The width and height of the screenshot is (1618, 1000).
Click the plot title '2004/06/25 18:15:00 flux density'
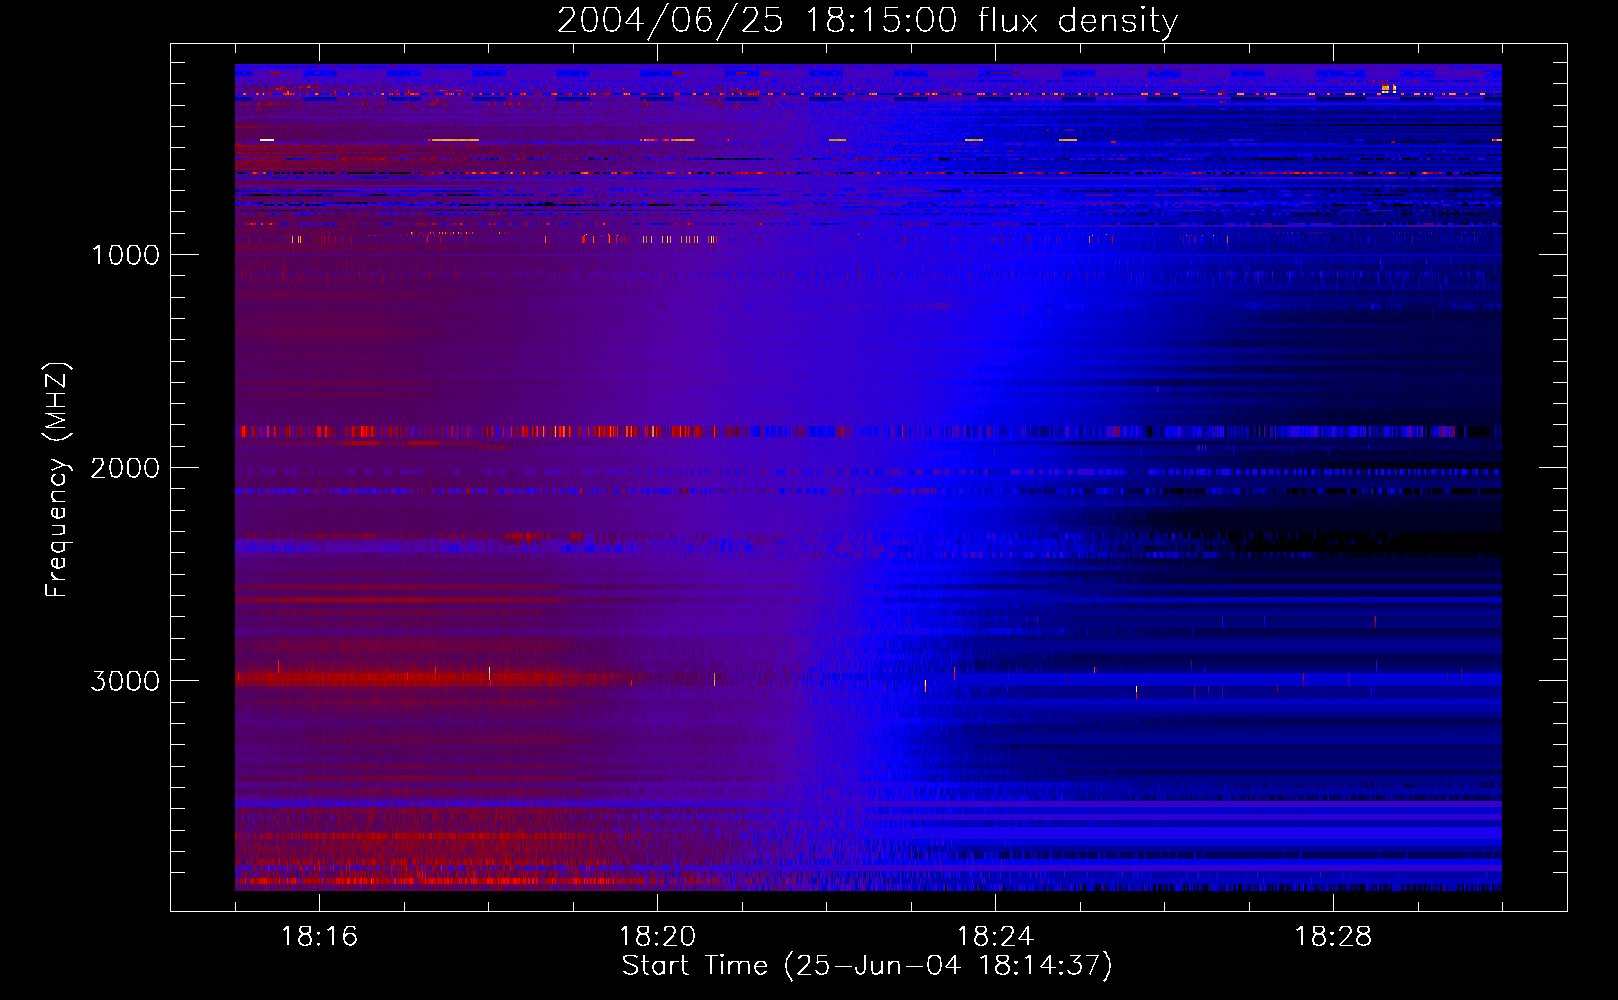867,21
